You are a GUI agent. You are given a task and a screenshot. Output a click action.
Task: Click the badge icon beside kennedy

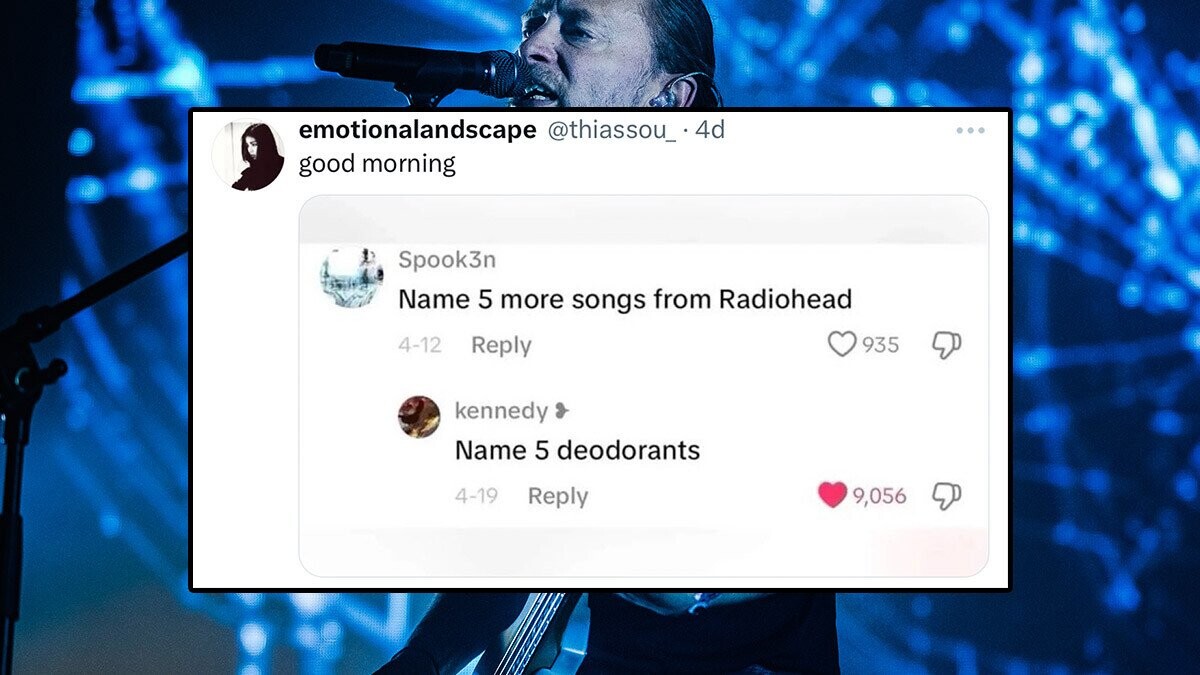tap(562, 411)
